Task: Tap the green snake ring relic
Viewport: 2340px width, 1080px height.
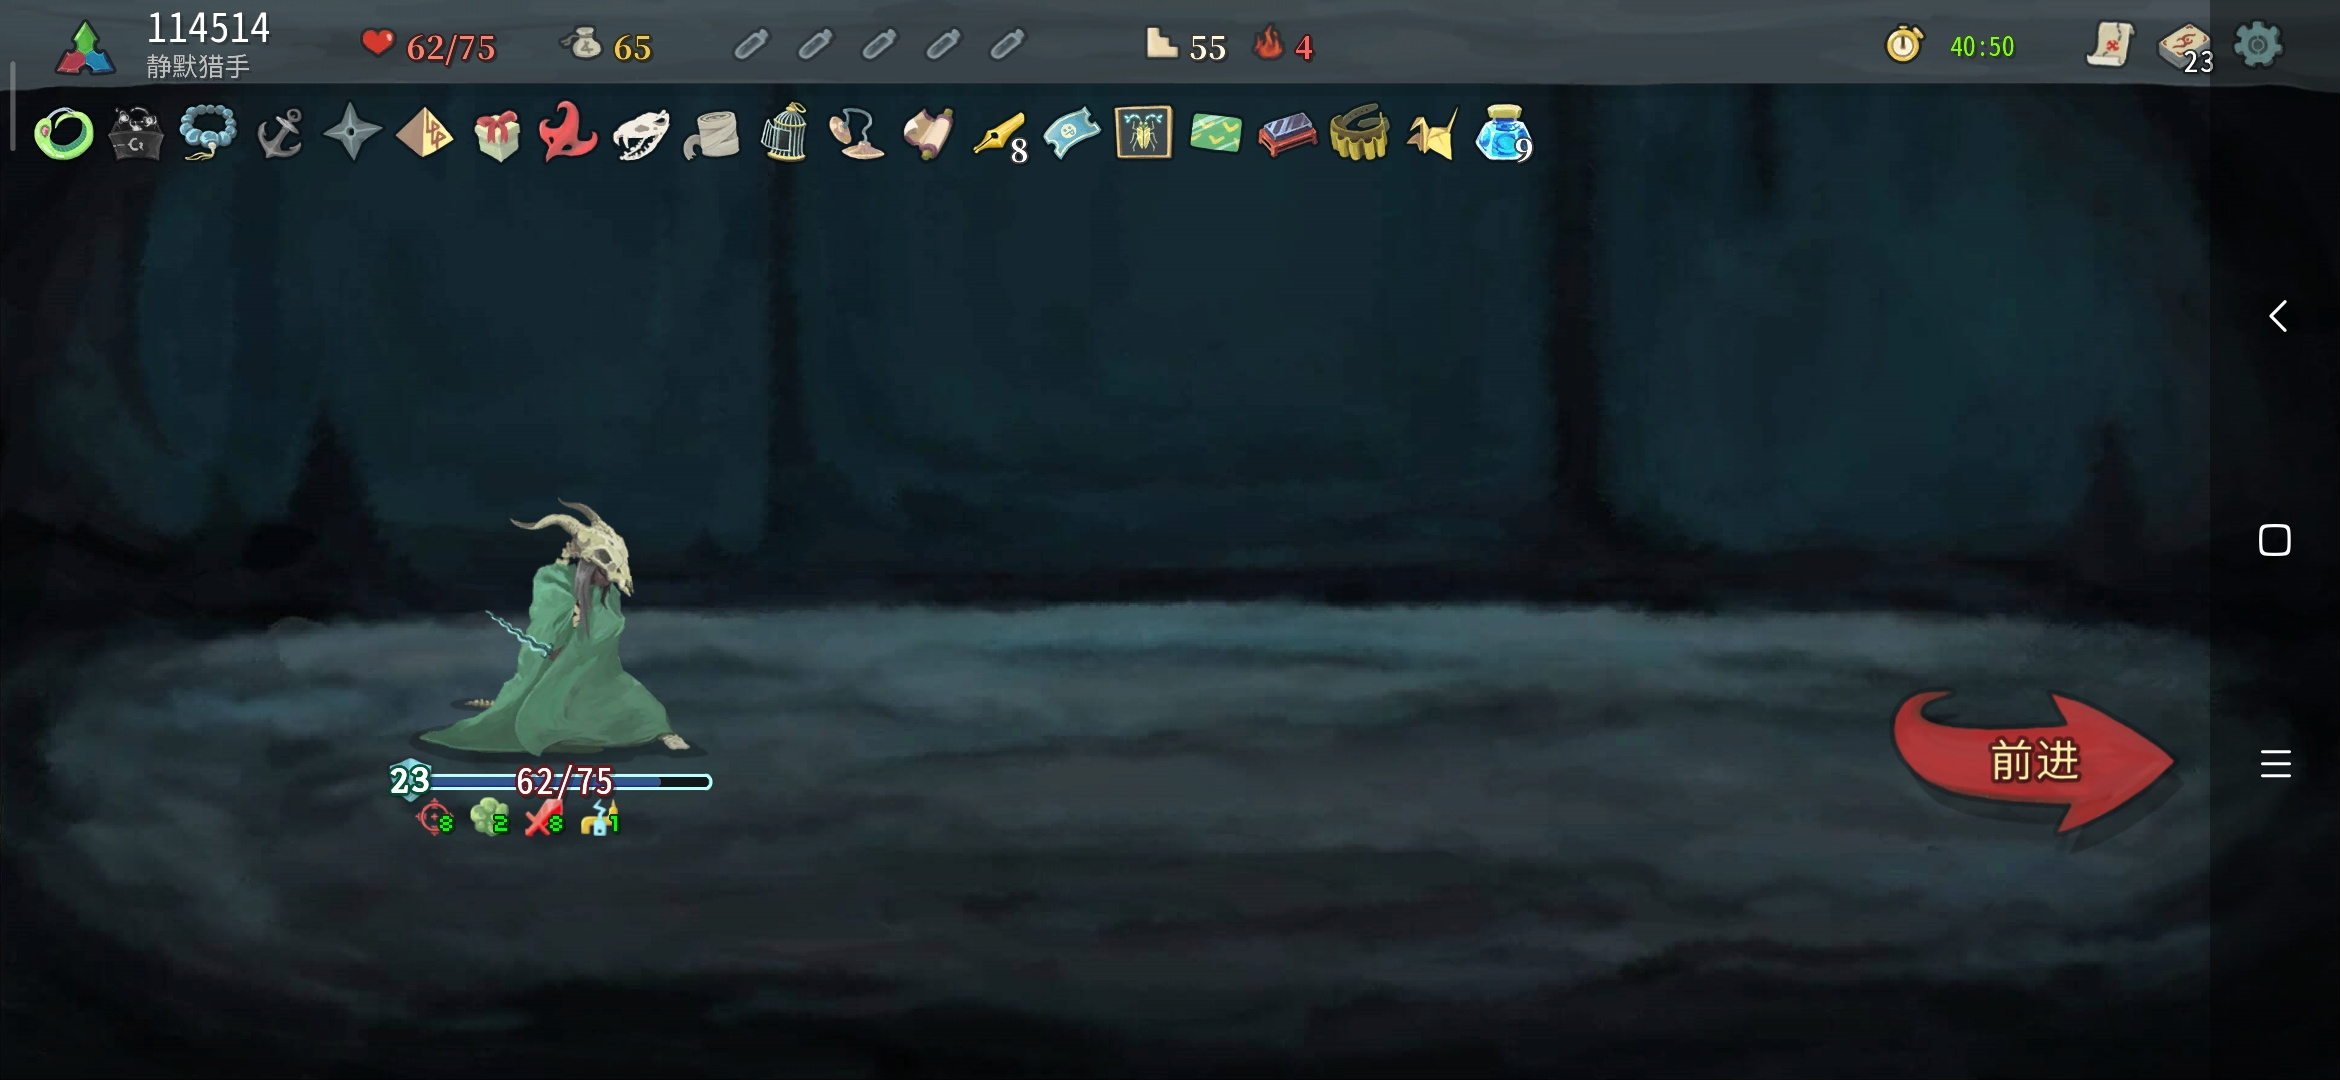Action: [64, 134]
